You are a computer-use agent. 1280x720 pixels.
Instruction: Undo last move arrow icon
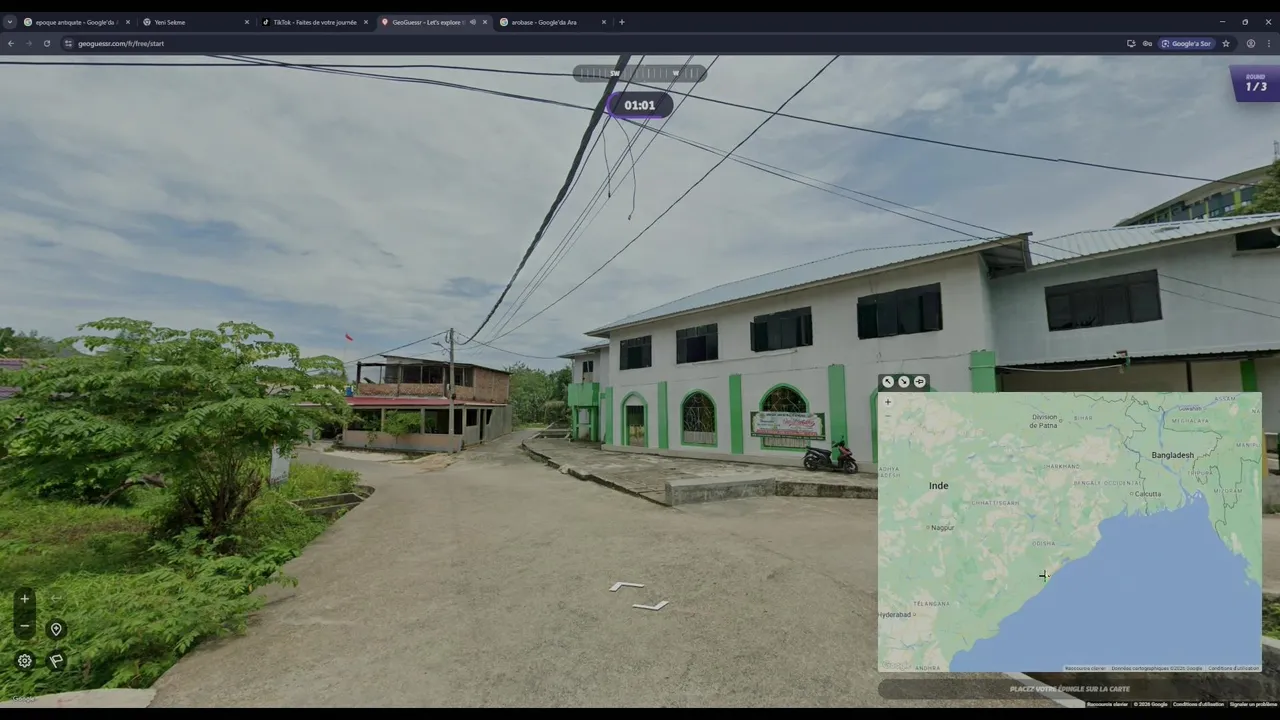56,599
